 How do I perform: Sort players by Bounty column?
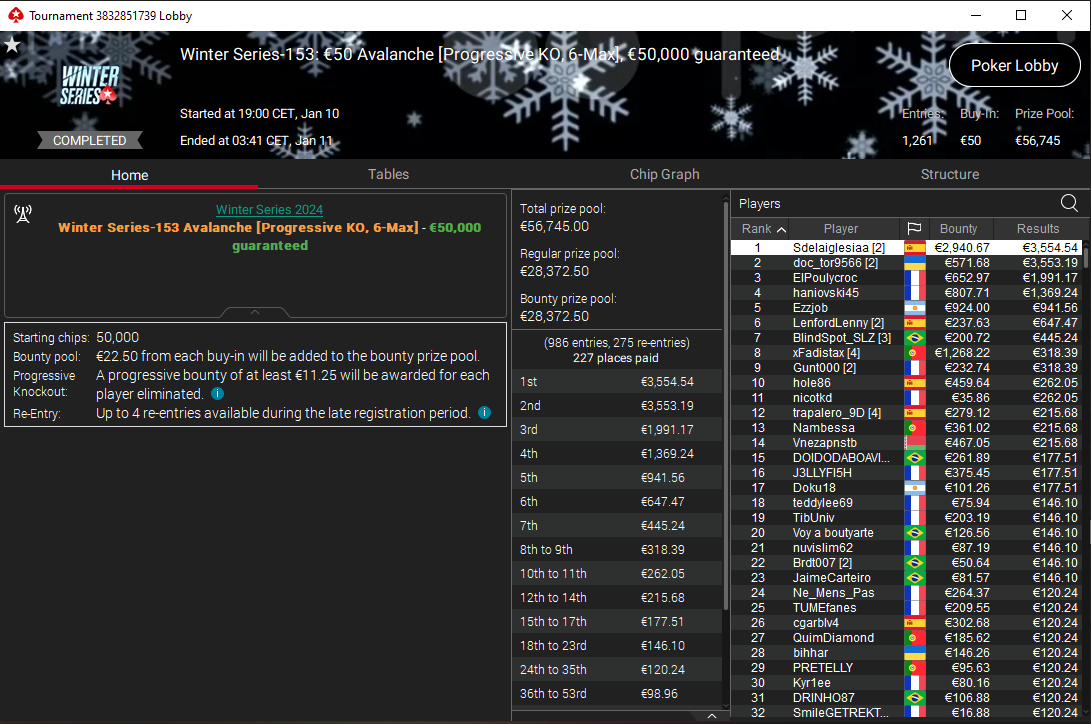tap(958, 228)
